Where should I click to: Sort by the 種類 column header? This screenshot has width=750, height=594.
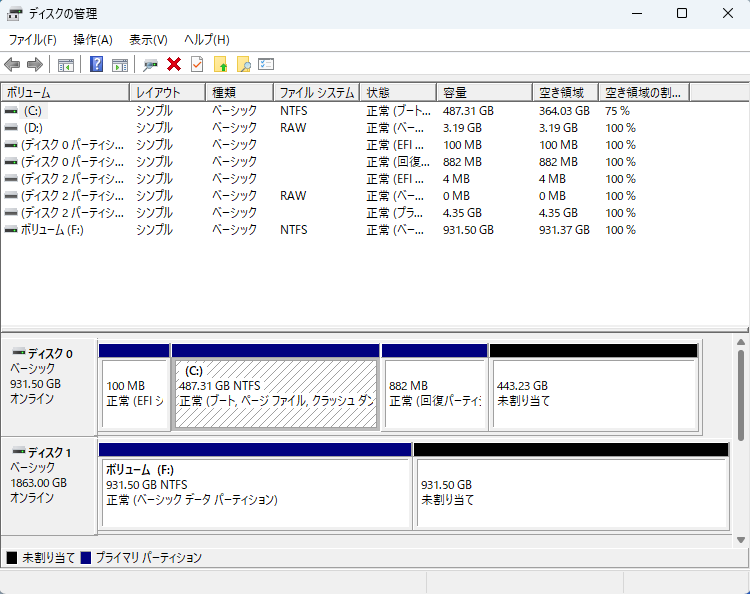click(240, 92)
